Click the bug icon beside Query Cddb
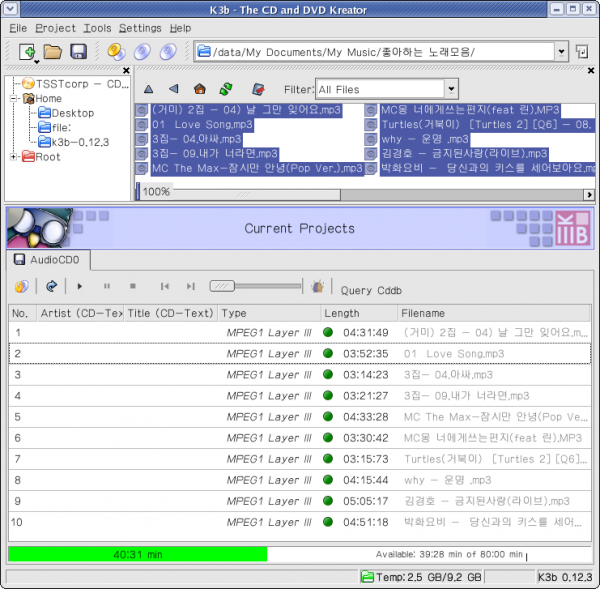 click(x=317, y=286)
